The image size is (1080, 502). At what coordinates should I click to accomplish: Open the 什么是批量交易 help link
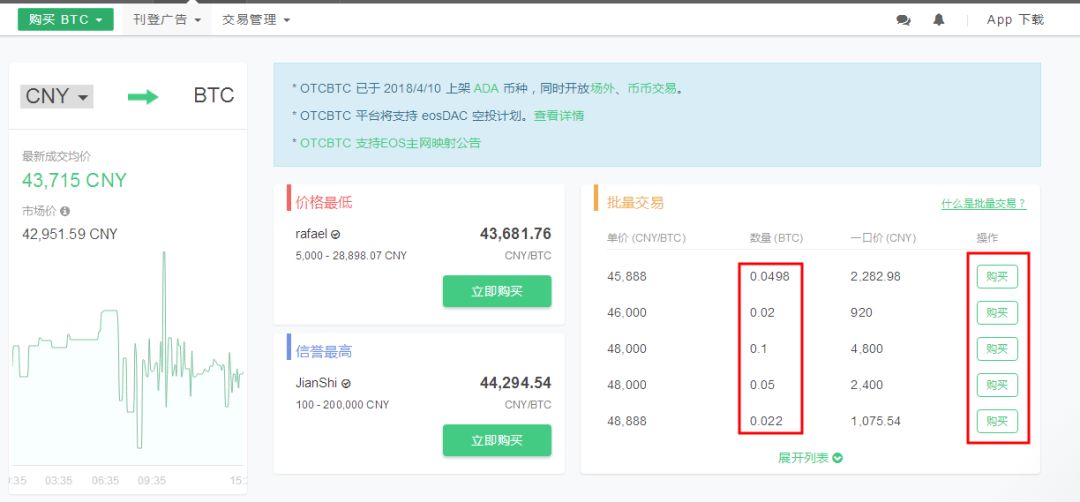[983, 203]
